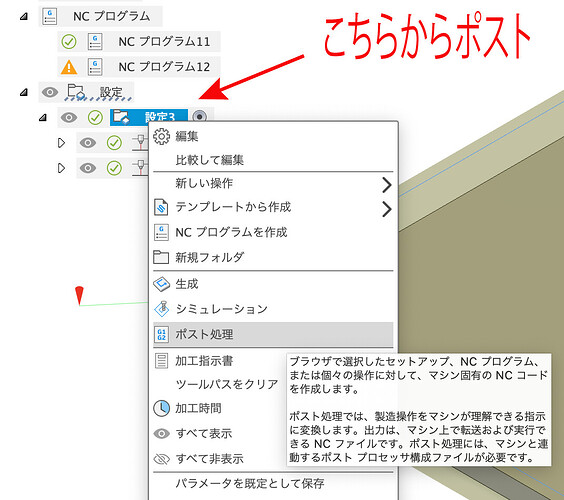Click the crossed eye icon next to すべて非表示
The width and height of the screenshot is (564, 500).
[x=162, y=459]
